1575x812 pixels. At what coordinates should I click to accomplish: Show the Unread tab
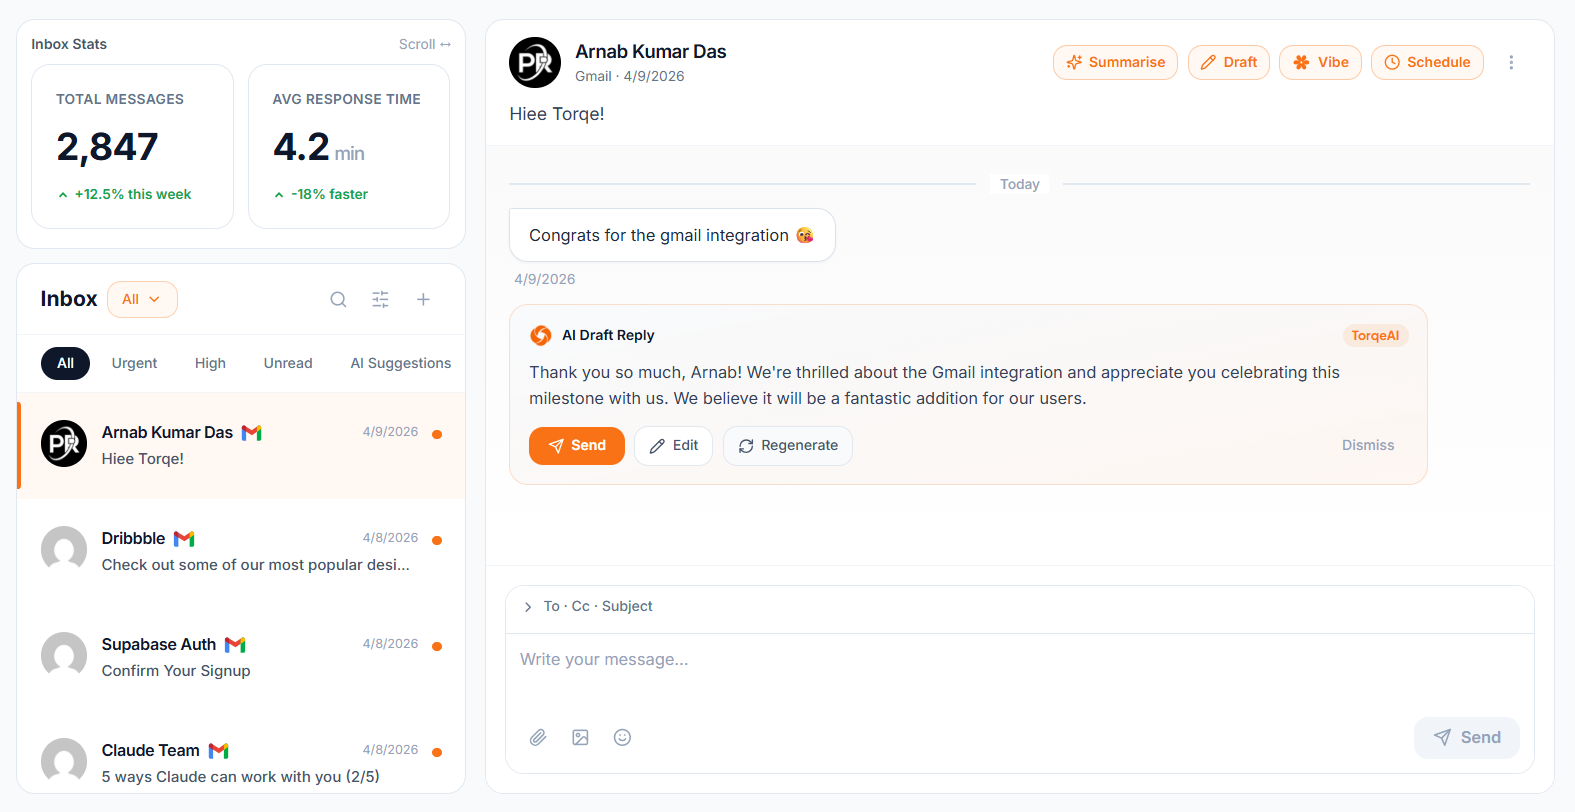[x=288, y=363]
